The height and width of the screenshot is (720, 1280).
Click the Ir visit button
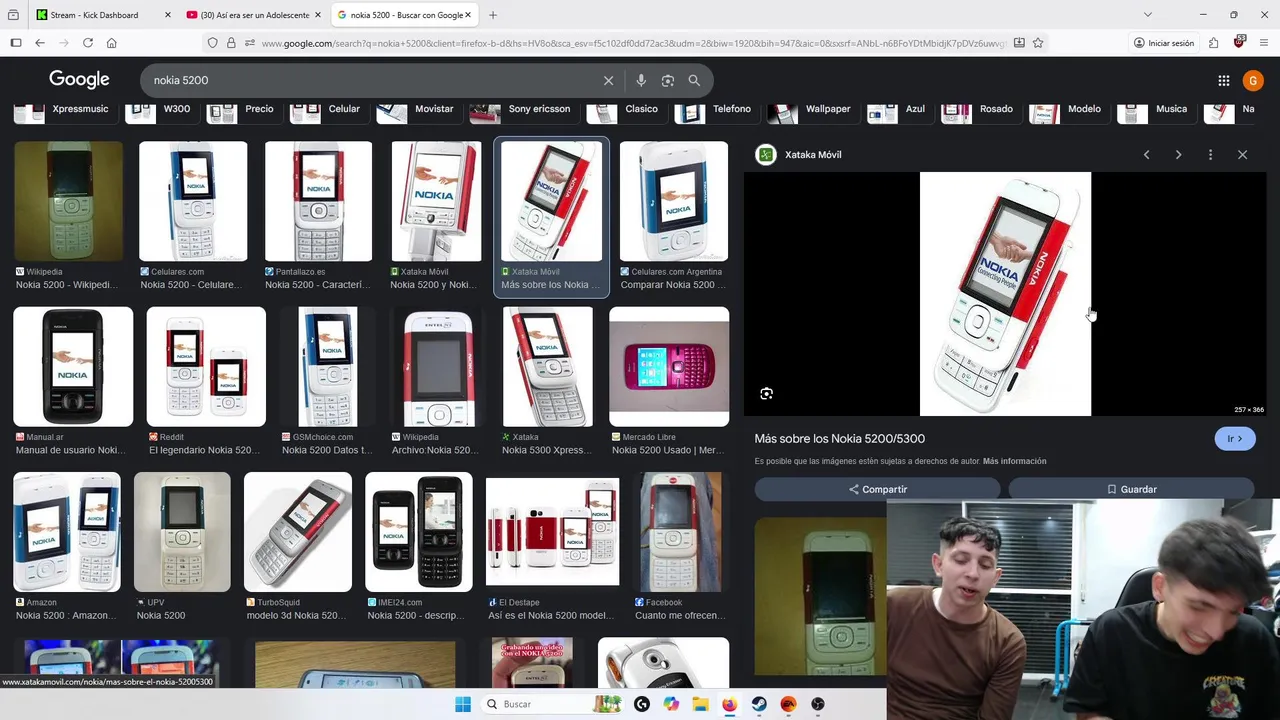pos(1235,439)
